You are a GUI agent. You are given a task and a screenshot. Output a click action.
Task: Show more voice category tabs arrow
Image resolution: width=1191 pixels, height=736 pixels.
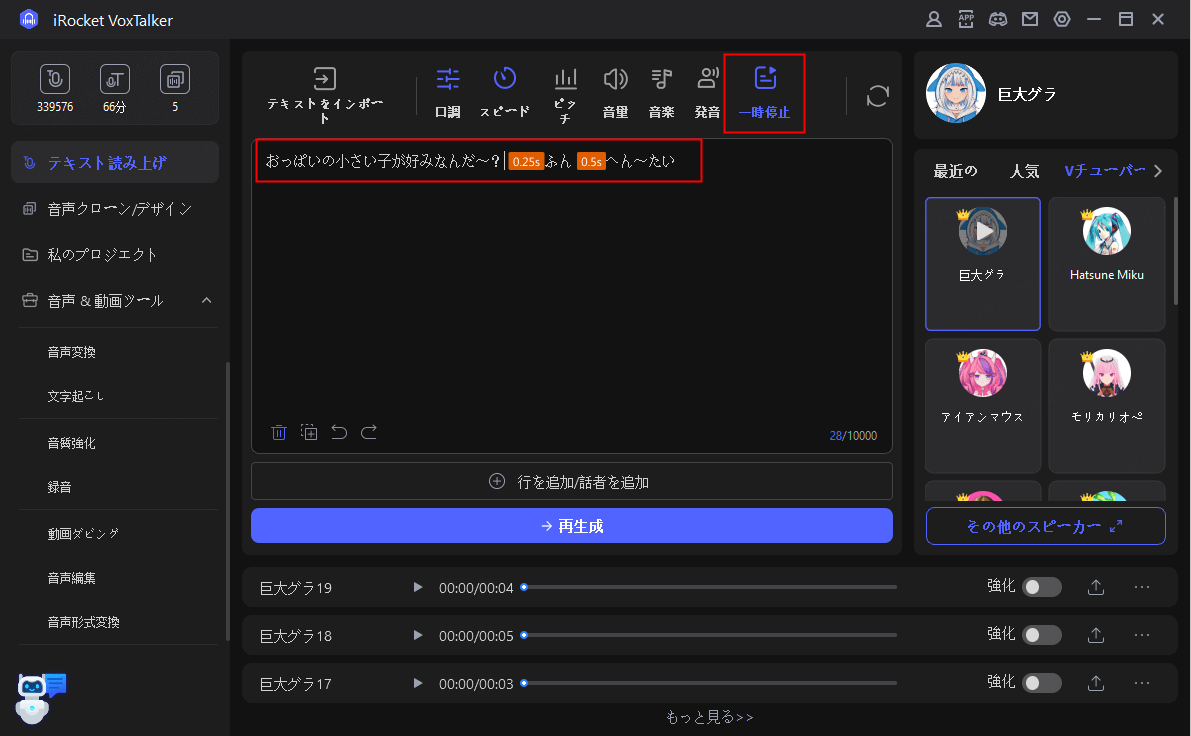click(x=1158, y=171)
